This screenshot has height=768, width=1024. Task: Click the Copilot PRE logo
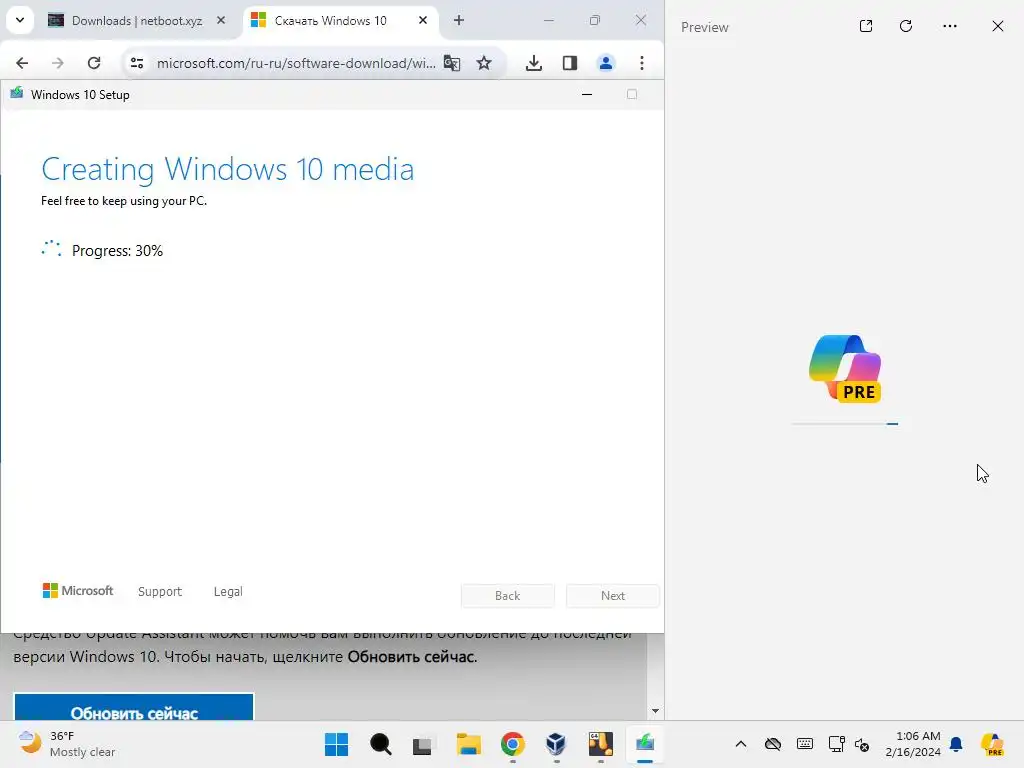click(x=845, y=368)
